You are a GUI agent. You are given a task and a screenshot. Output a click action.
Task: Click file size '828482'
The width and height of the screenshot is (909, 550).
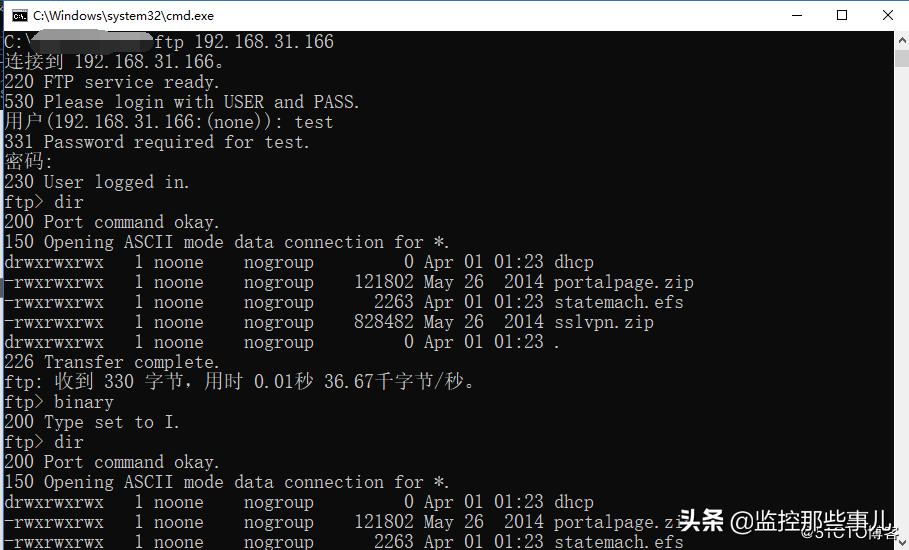pyautogui.click(x=384, y=322)
